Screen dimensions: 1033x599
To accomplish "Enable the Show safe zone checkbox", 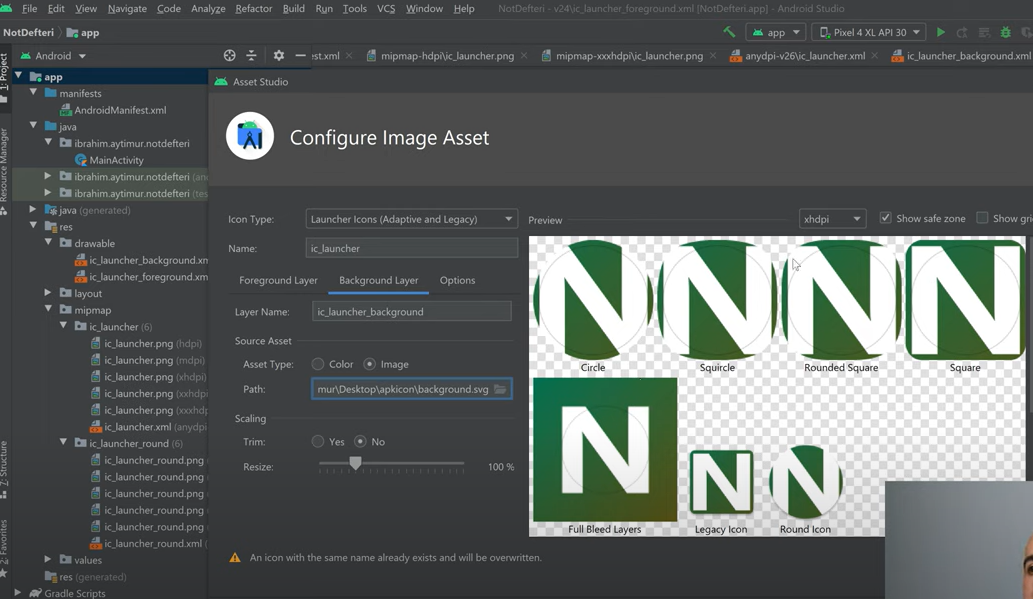I will click(885, 218).
